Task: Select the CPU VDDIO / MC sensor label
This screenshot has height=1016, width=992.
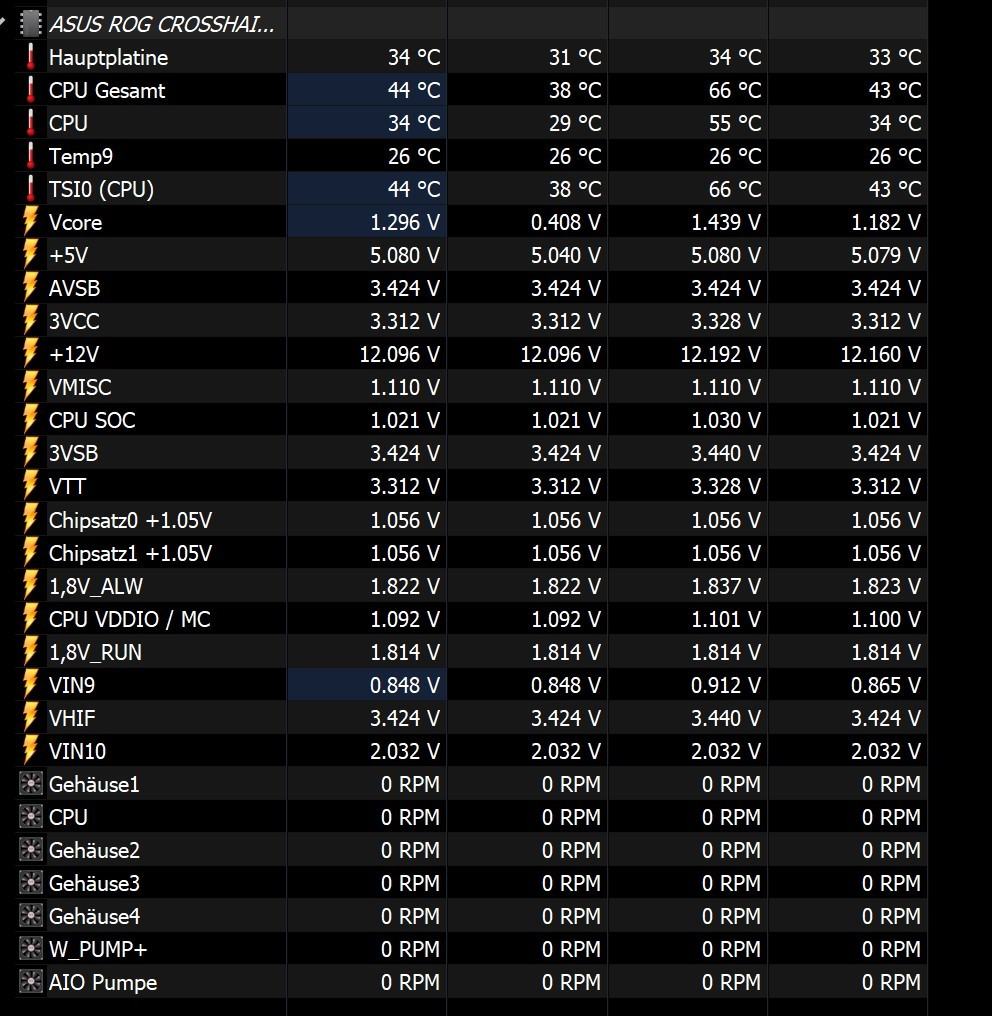Action: click(x=130, y=619)
